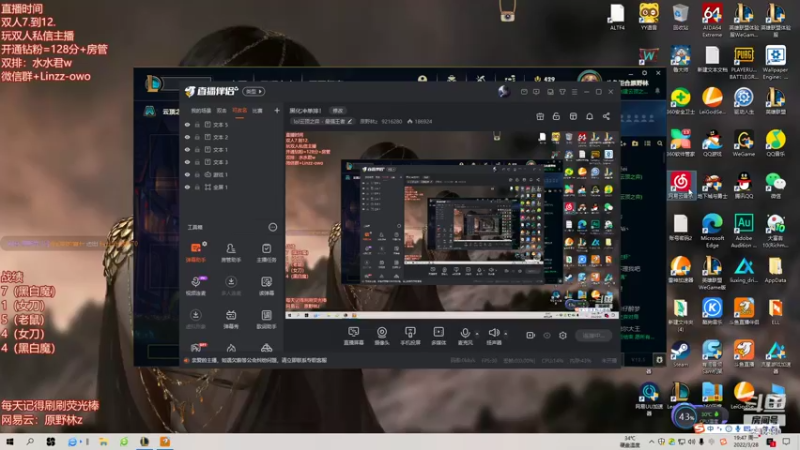The width and height of the screenshot is (800, 450).
Task: Click the record video icon beside the gear
Action: [x=531, y=335]
